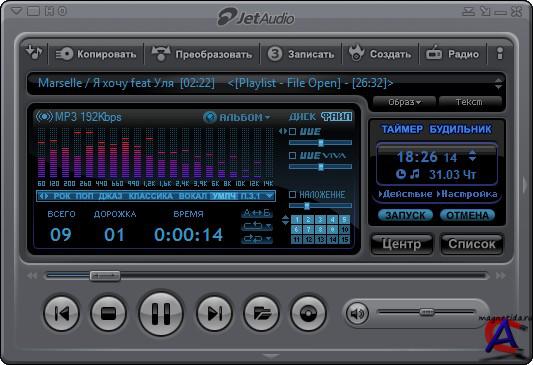Click the disc eject/play CD button
This screenshot has height=365, width=533.
click(308, 313)
